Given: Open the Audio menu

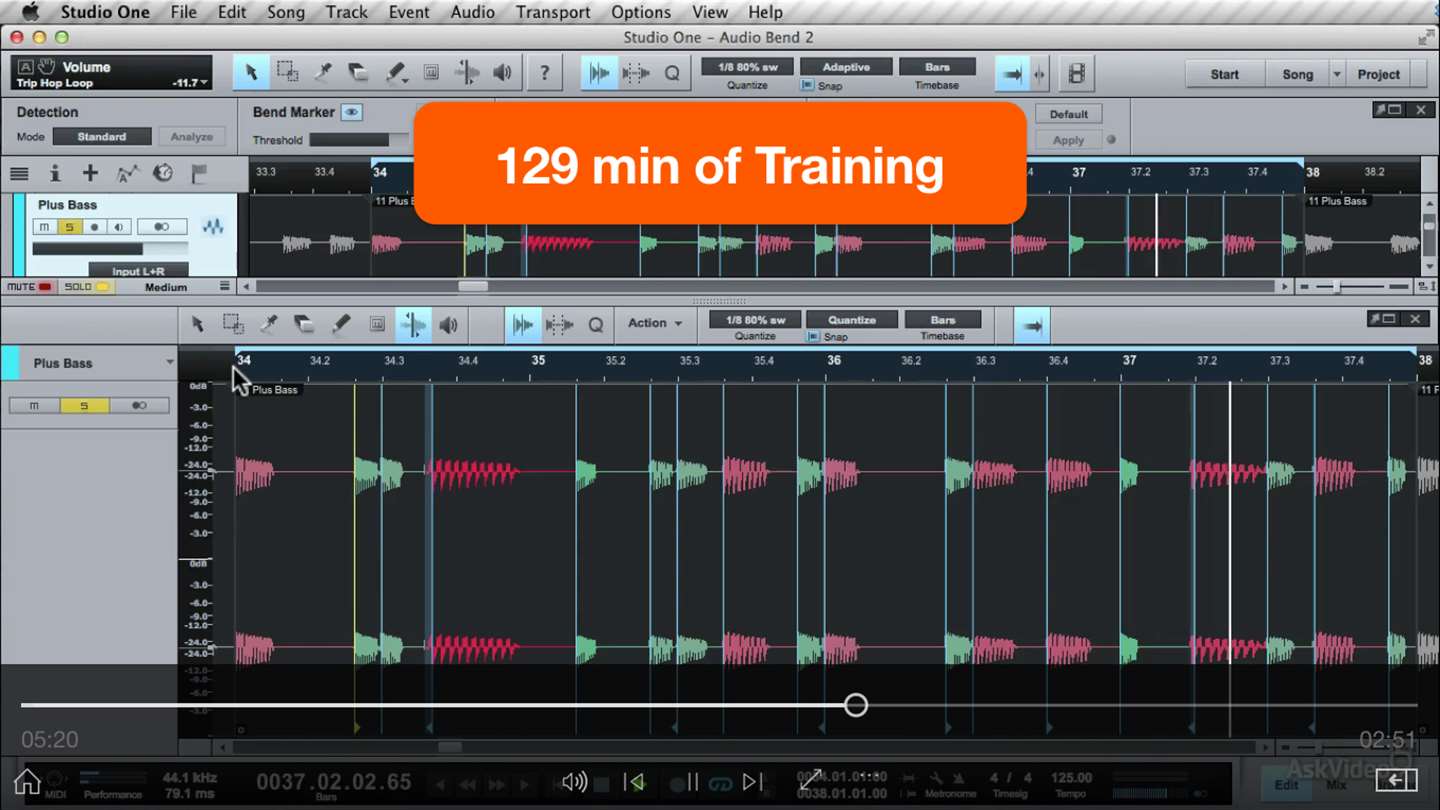Looking at the screenshot, I should pyautogui.click(x=473, y=12).
